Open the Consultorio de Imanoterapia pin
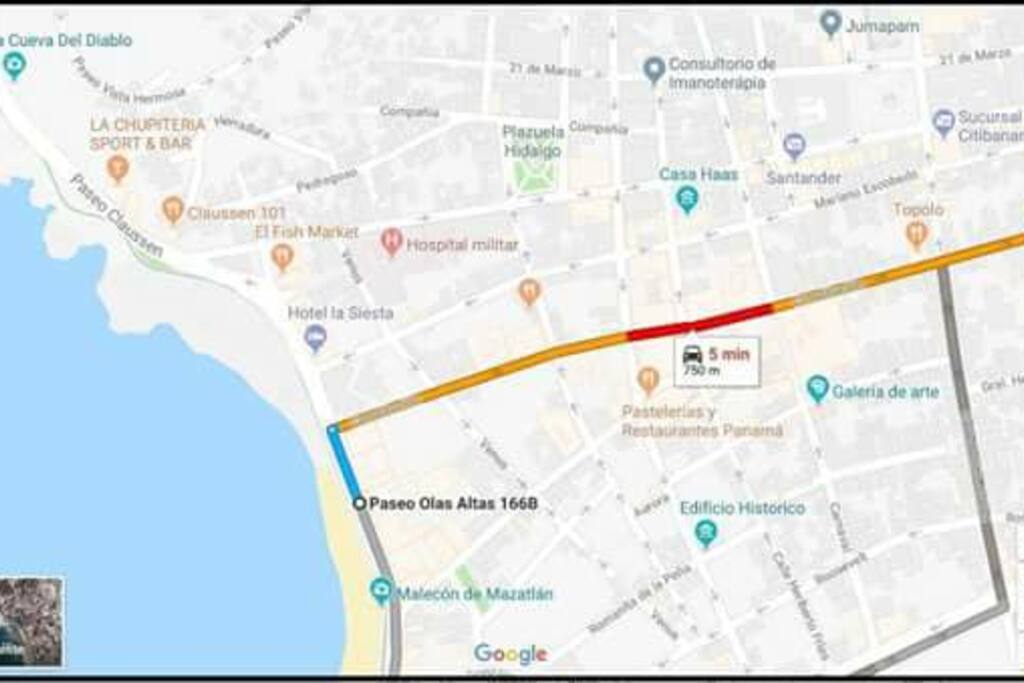 654,71
